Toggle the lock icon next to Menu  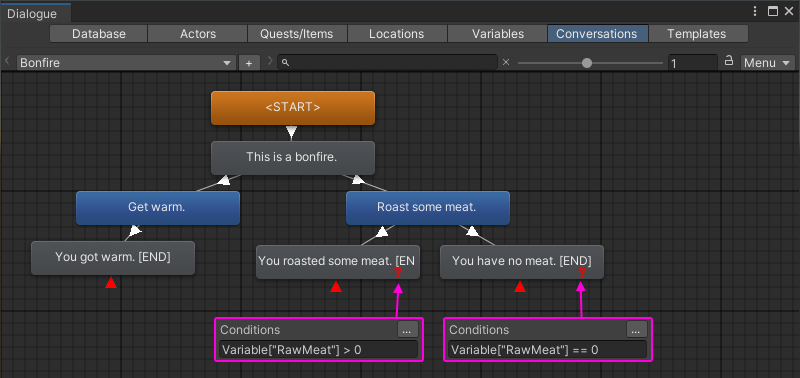point(729,61)
